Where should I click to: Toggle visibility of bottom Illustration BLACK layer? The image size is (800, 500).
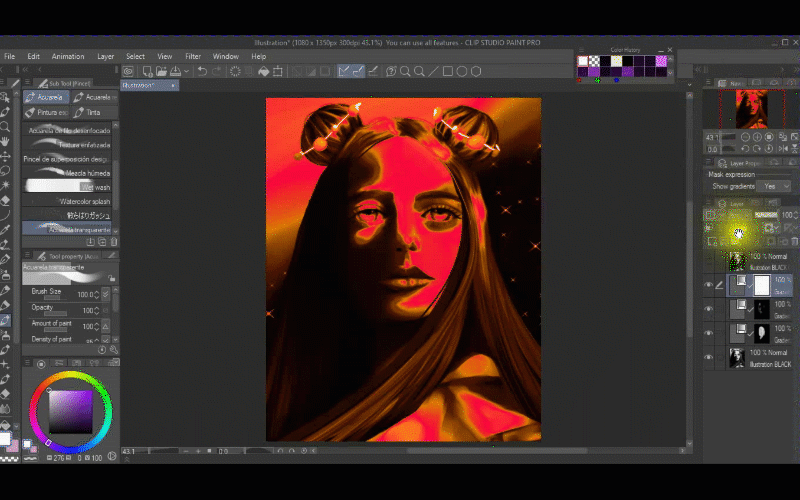[709, 358]
